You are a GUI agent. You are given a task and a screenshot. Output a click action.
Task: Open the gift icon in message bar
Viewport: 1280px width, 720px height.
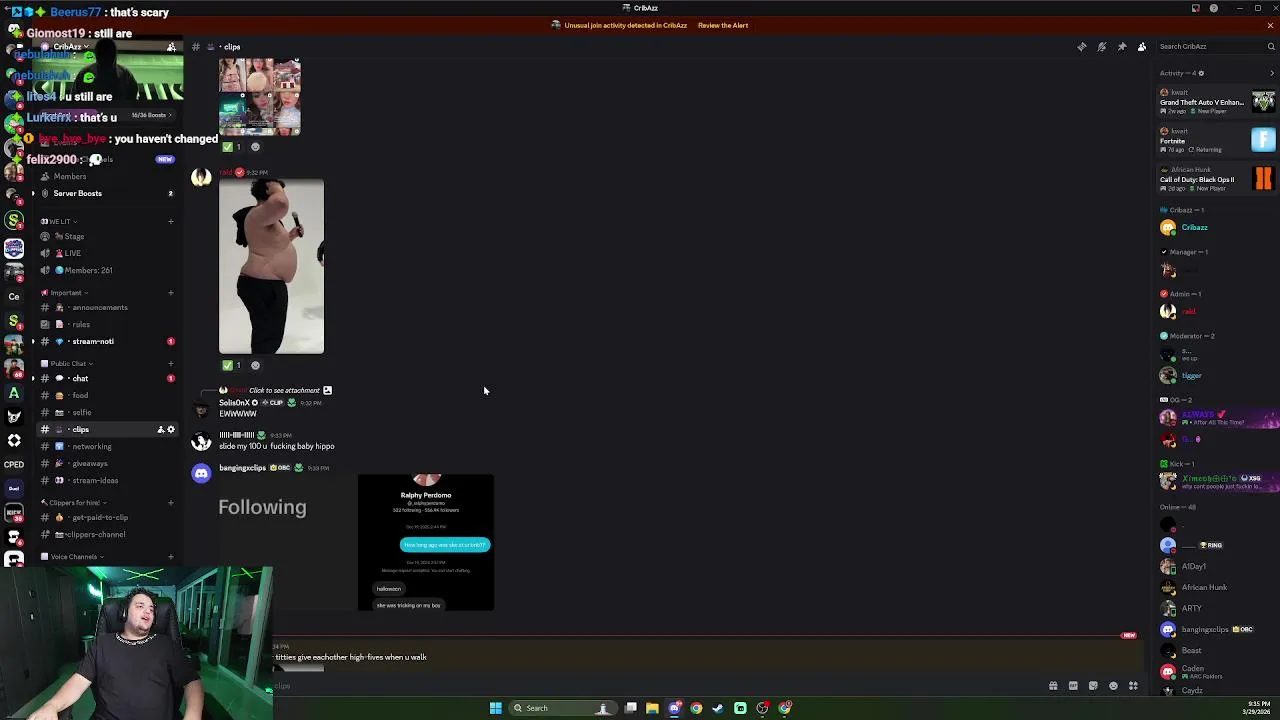pyautogui.click(x=1053, y=686)
